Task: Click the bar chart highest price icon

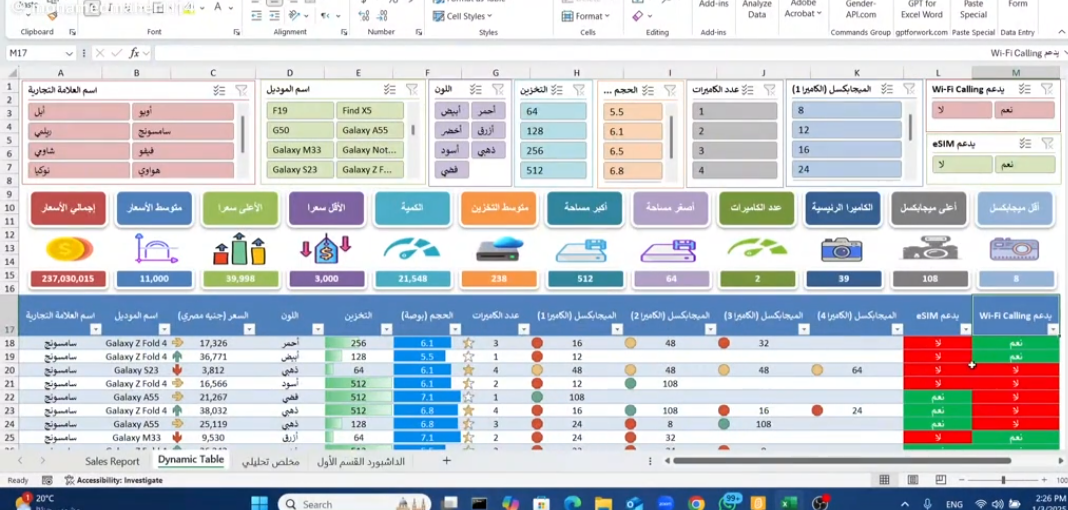Action: (x=240, y=250)
